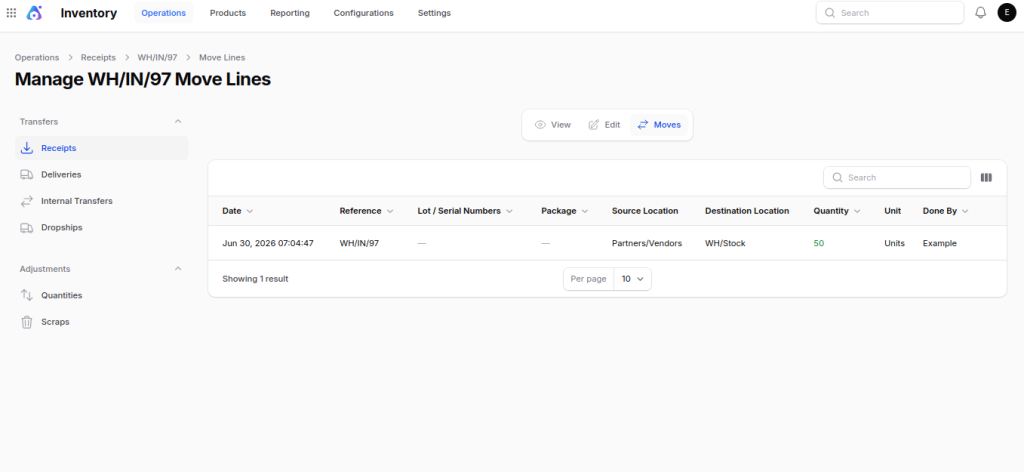Open Scraps in the sidebar
Viewport: 1024px width, 472px height.
(x=102, y=322)
